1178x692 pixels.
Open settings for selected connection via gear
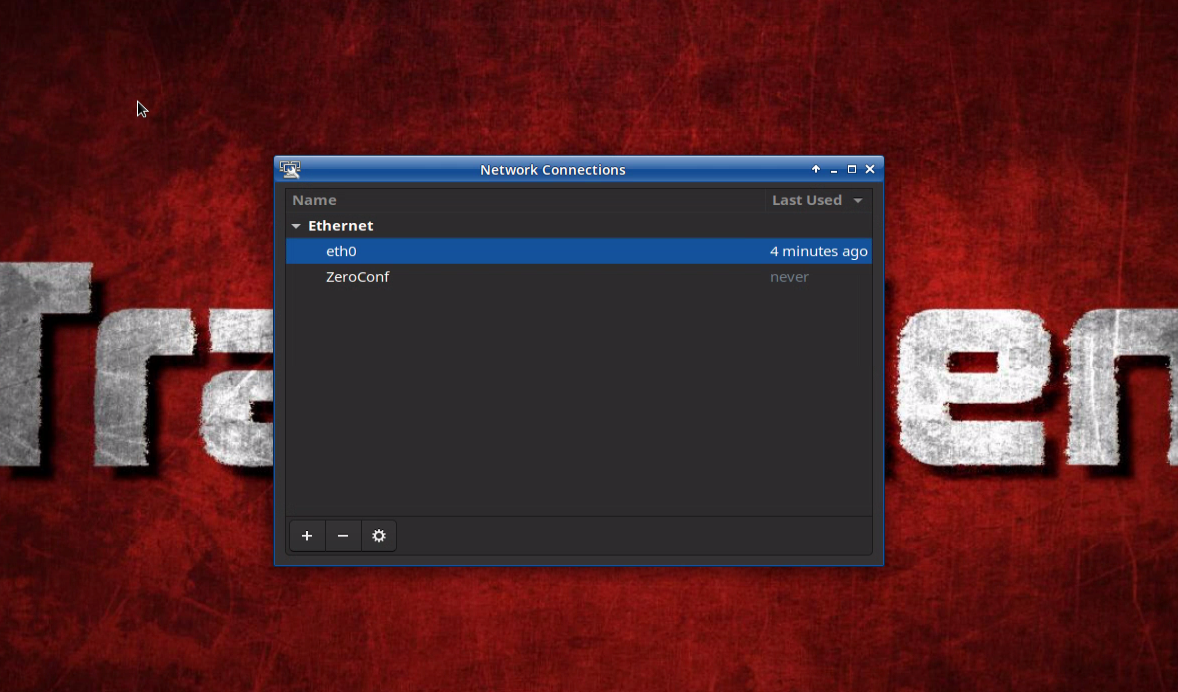click(379, 536)
